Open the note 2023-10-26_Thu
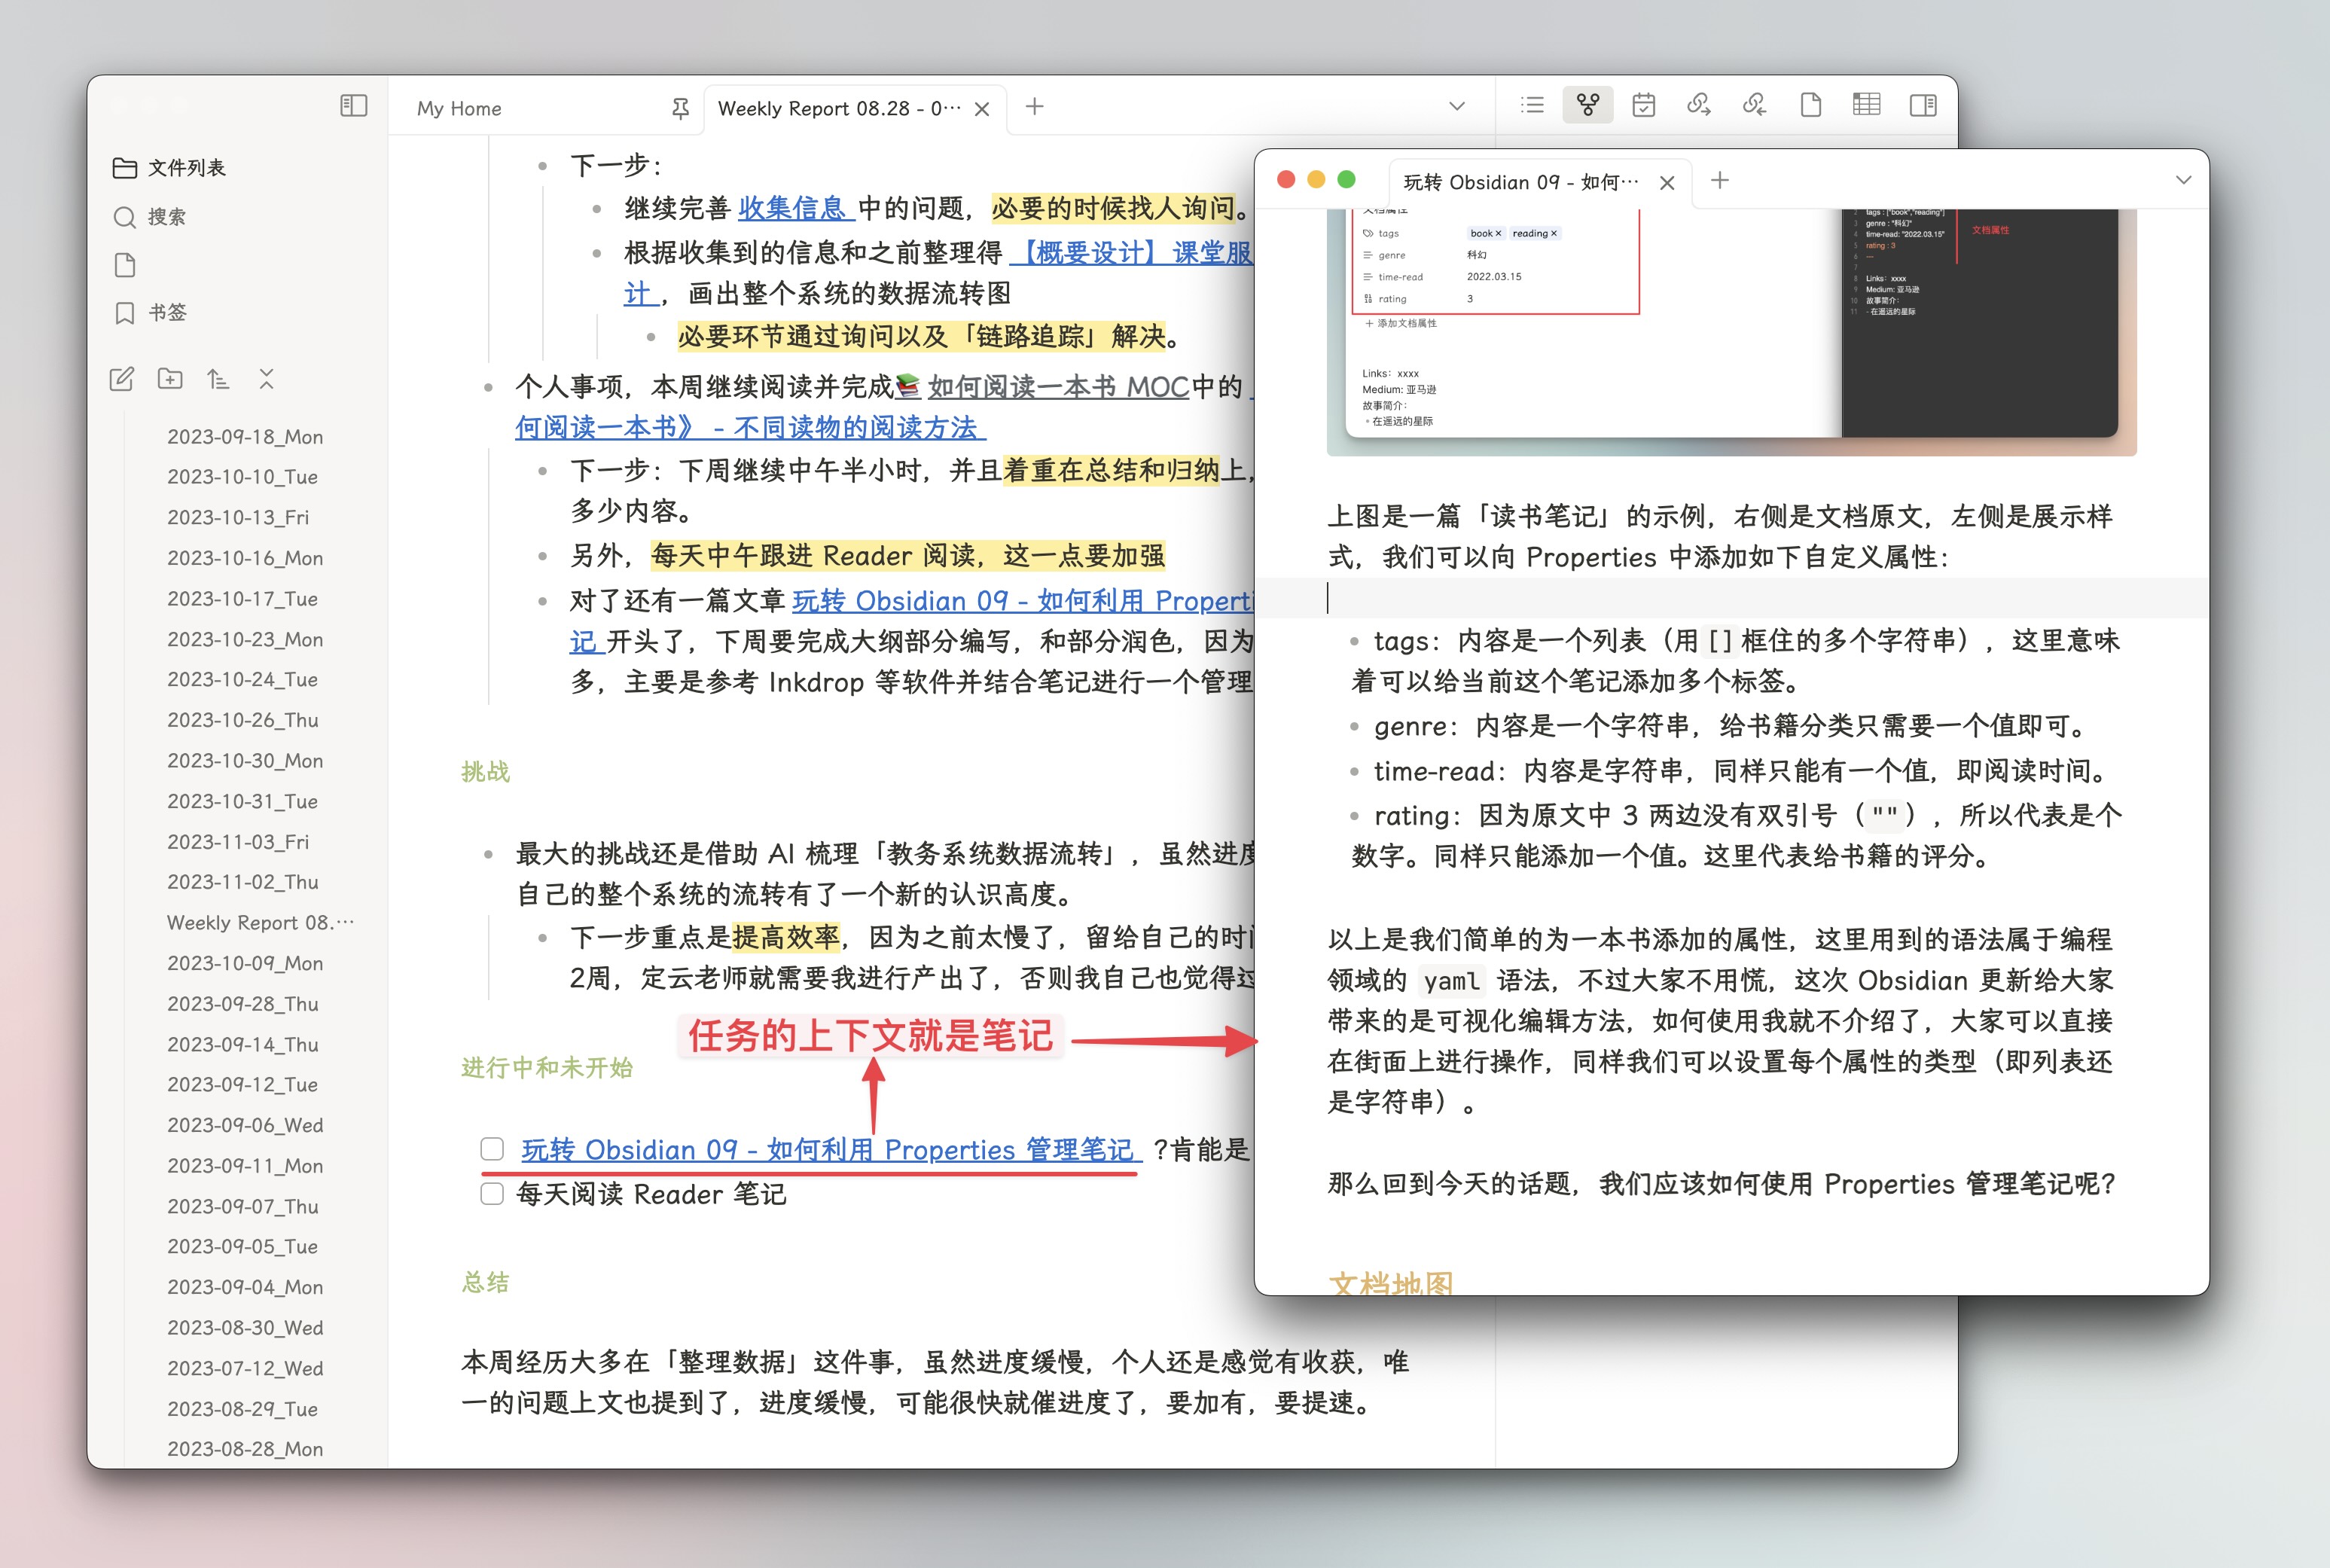 tap(243, 720)
